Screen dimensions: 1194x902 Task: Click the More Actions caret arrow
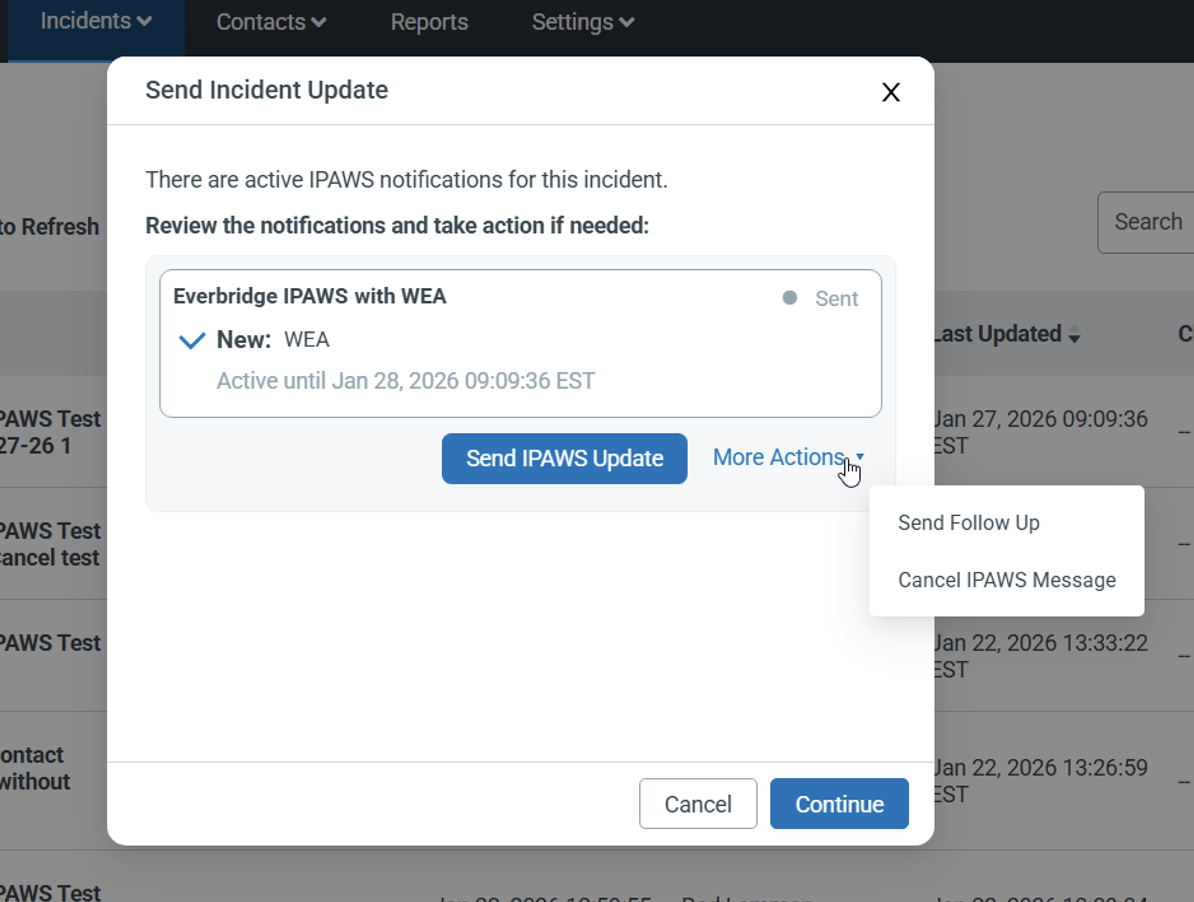860,458
